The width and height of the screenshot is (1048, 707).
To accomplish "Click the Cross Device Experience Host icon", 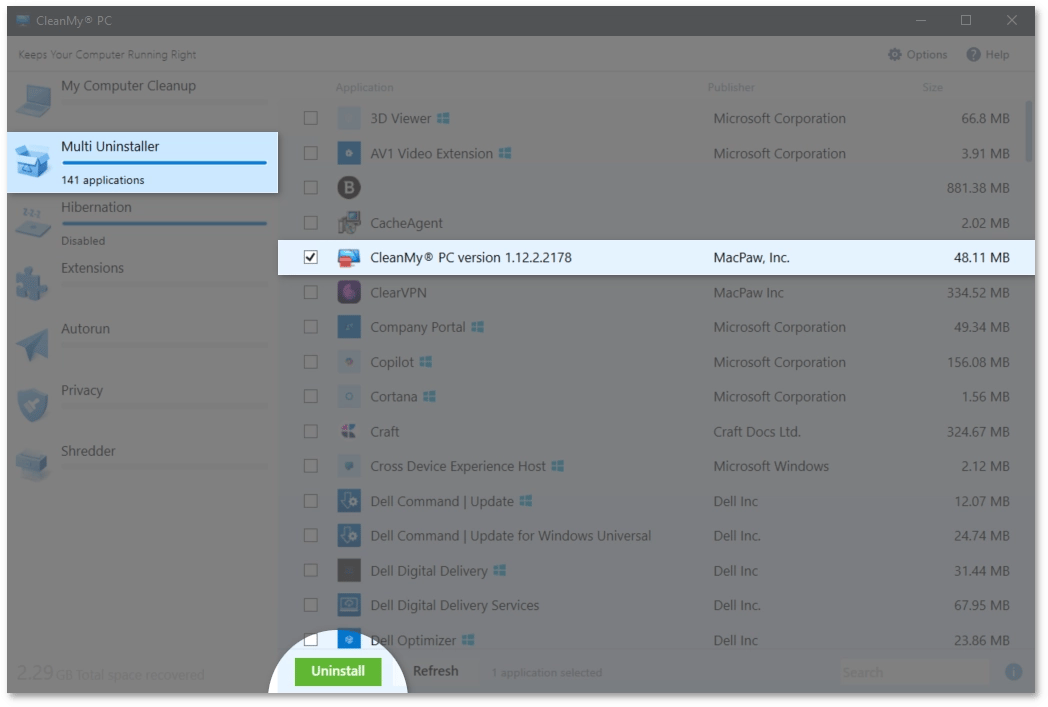I will pos(349,466).
